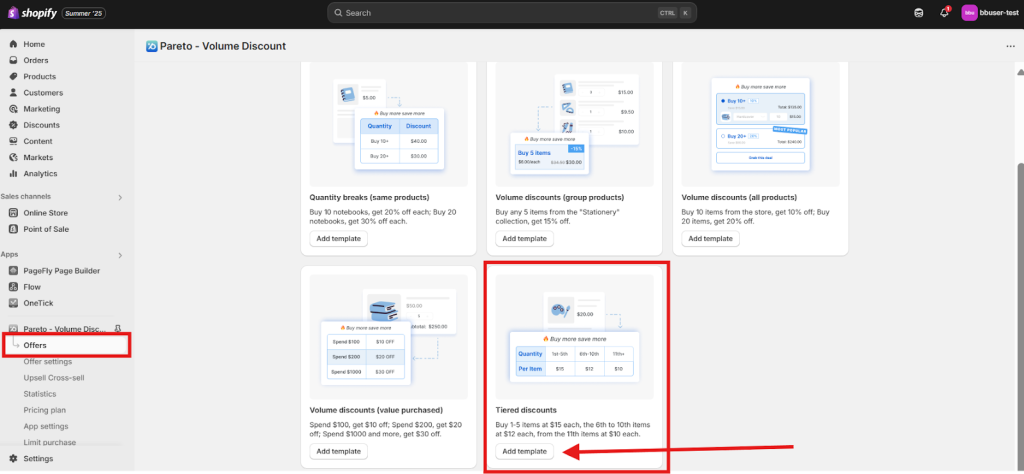Open the notifications bell
This screenshot has height=474, width=1024.
(944, 13)
